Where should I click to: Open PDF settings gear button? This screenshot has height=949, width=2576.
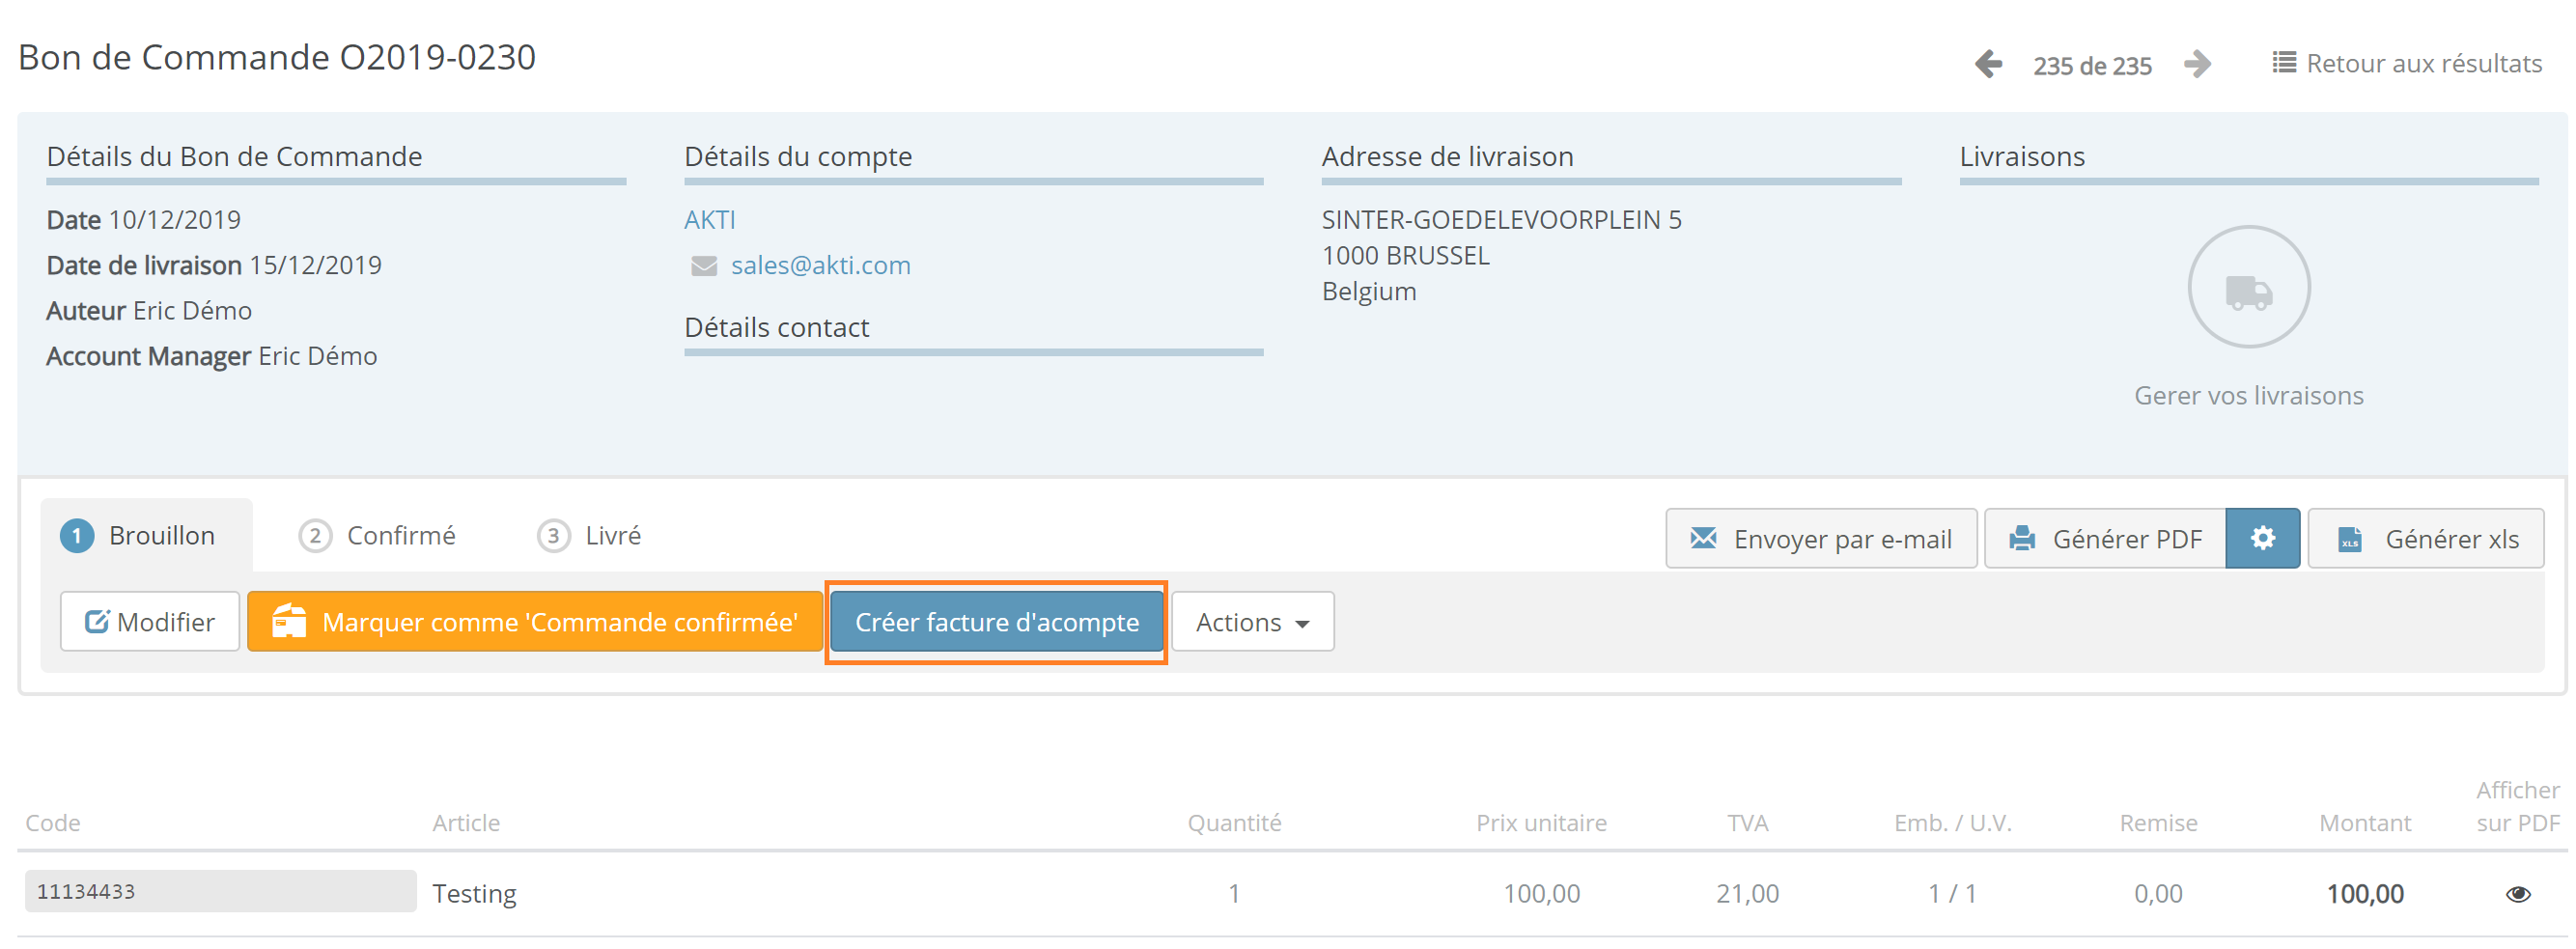click(2262, 539)
